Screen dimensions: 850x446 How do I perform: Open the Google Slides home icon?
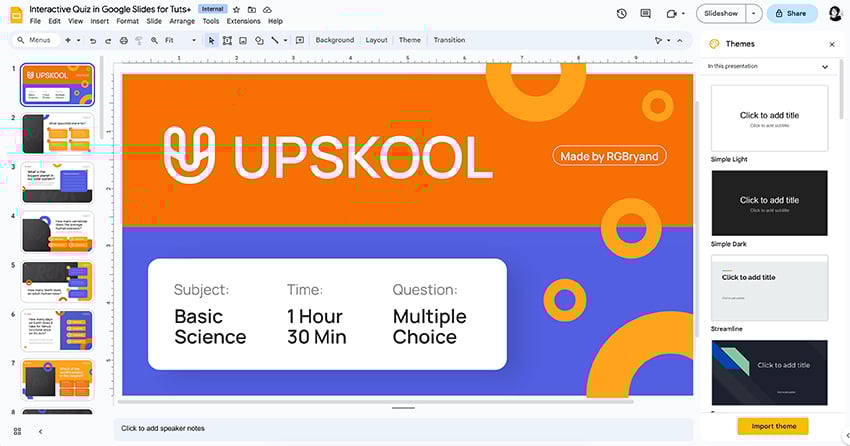click(16, 15)
